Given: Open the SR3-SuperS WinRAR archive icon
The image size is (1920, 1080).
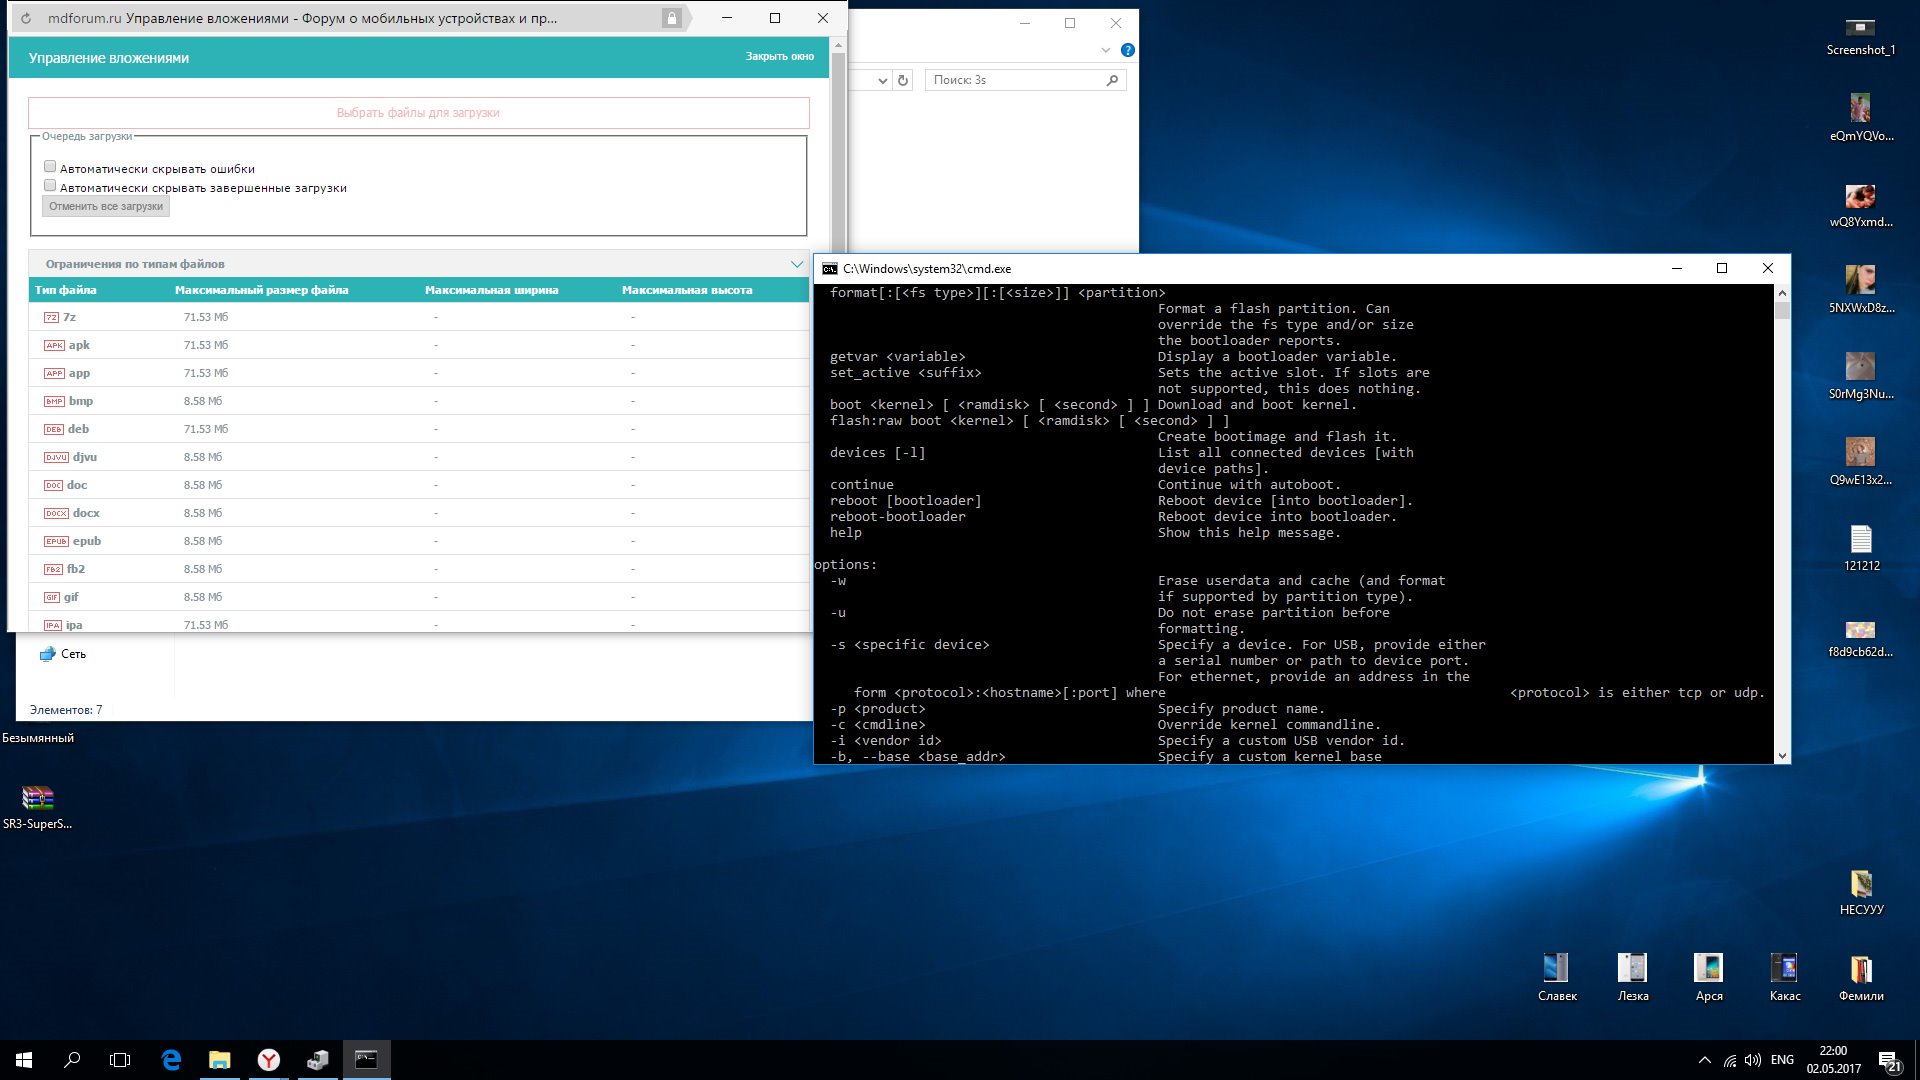Looking at the screenshot, I should click(38, 798).
